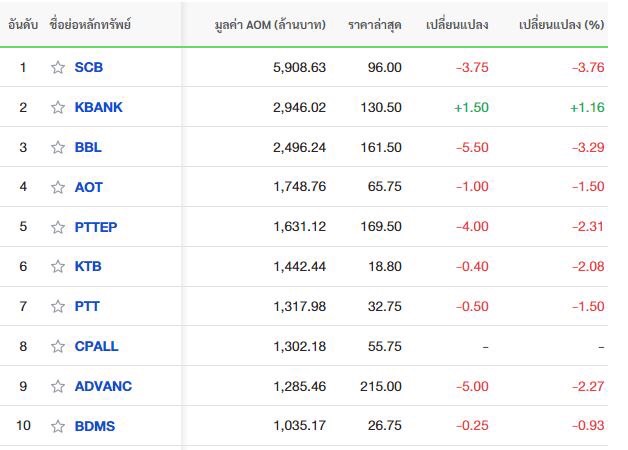The width and height of the screenshot is (628, 450).
Task: Click the star beside PTTEP
Action: (x=58, y=227)
